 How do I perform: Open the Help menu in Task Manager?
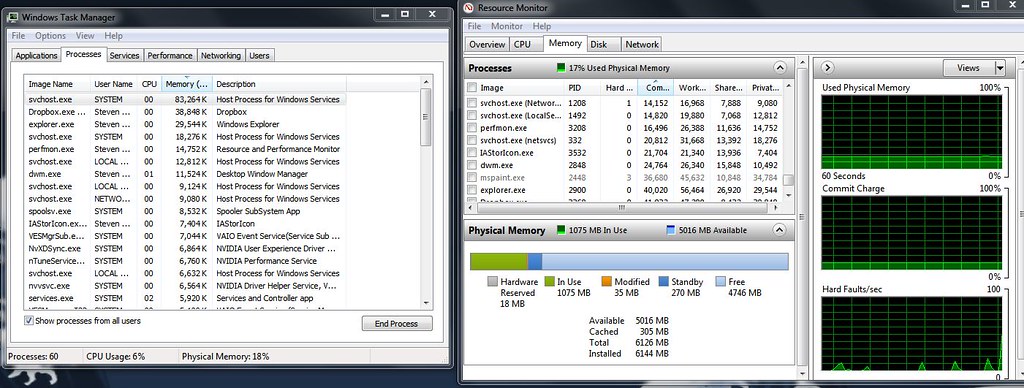tap(114, 36)
